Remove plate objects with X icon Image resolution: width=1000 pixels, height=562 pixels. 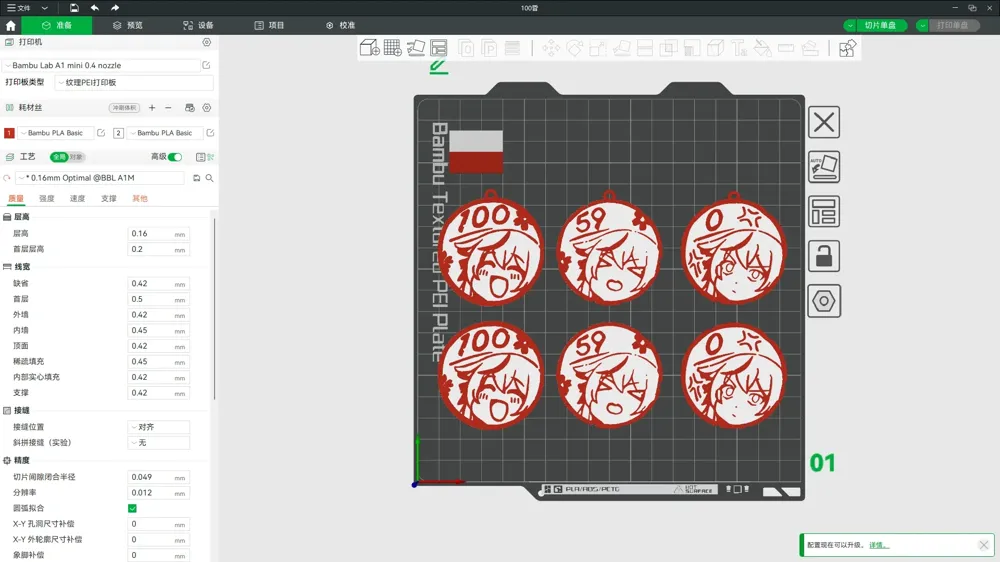(824, 122)
